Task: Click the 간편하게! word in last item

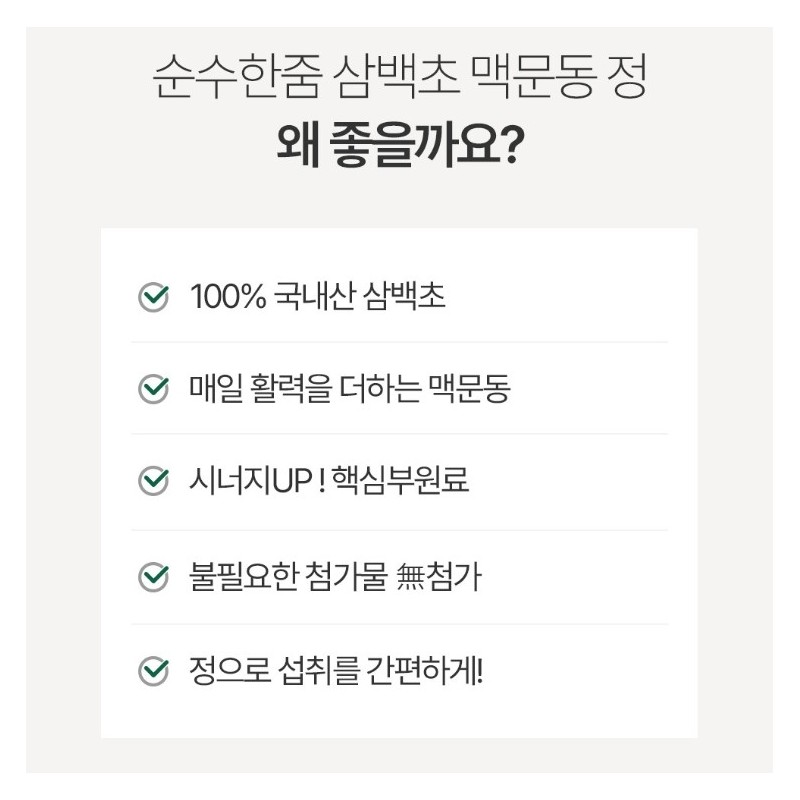Action: coord(424,670)
